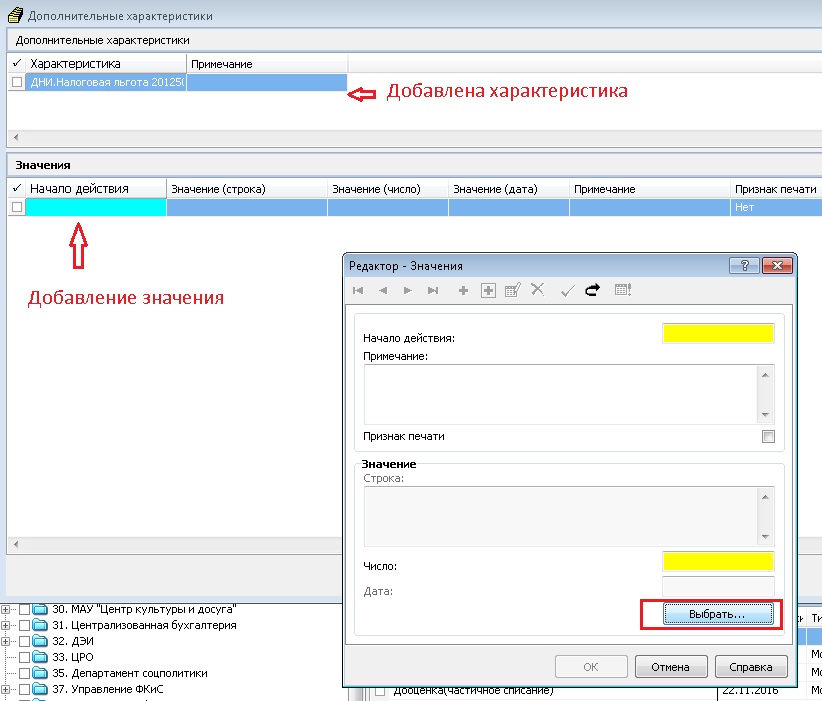Click the black undo arrow icon
Image resolution: width=822 pixels, height=701 pixels.
pyautogui.click(x=592, y=290)
